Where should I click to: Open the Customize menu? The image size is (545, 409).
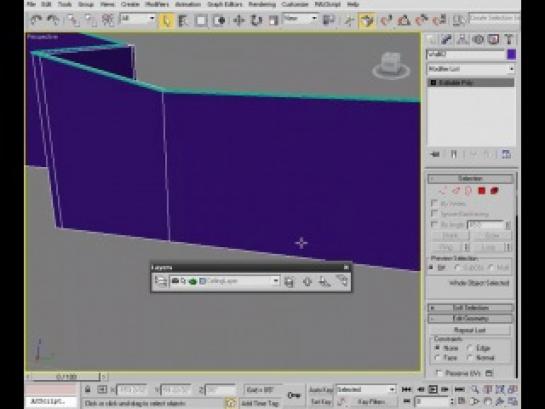[x=295, y=5]
